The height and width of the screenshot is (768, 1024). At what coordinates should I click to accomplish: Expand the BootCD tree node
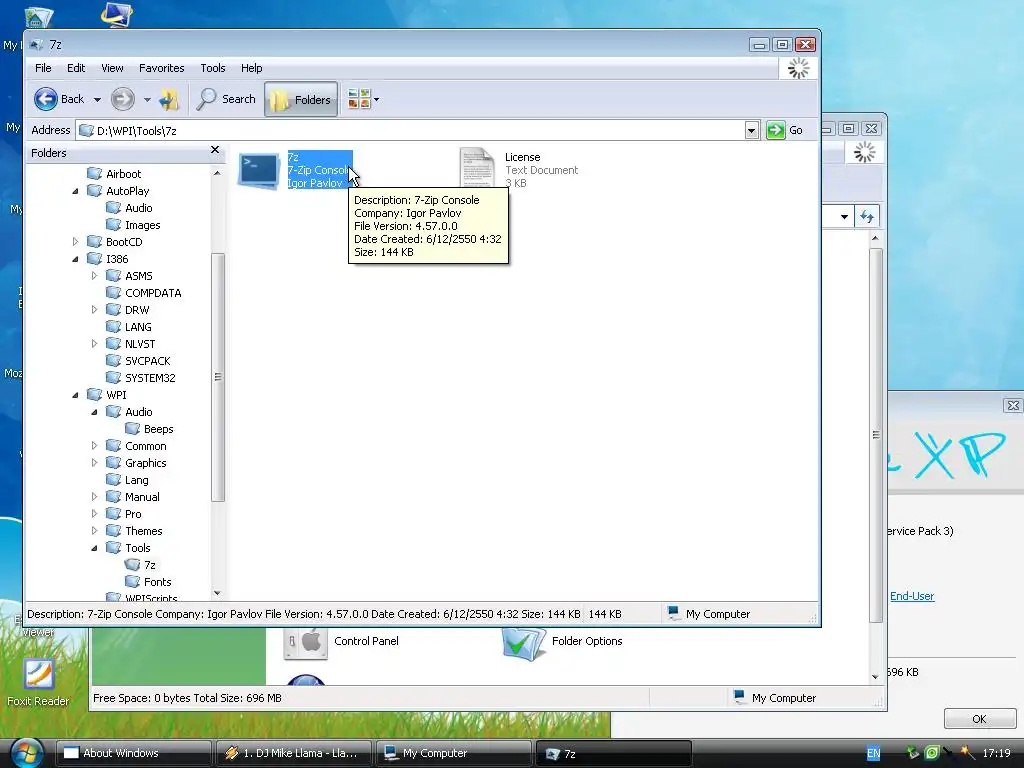tap(75, 242)
